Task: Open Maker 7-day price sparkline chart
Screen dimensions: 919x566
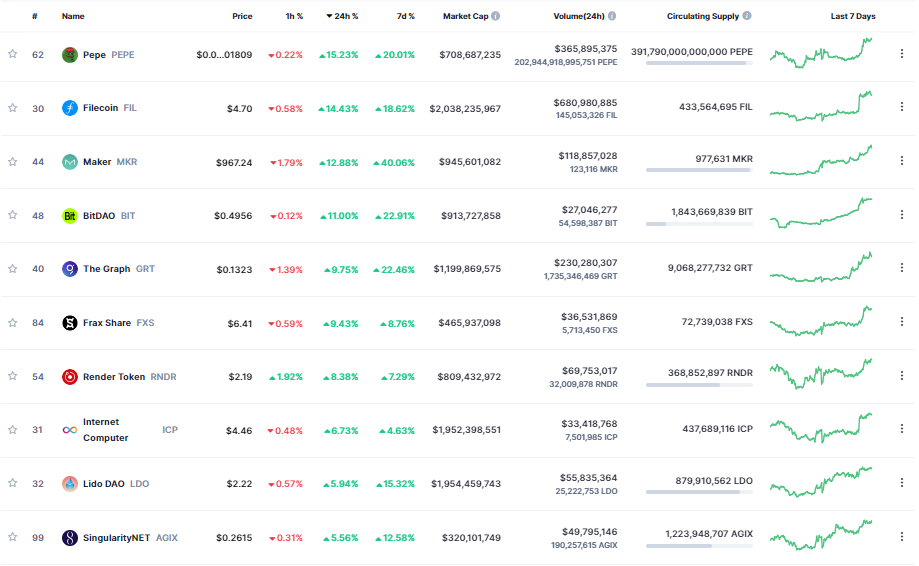Action: [821, 161]
